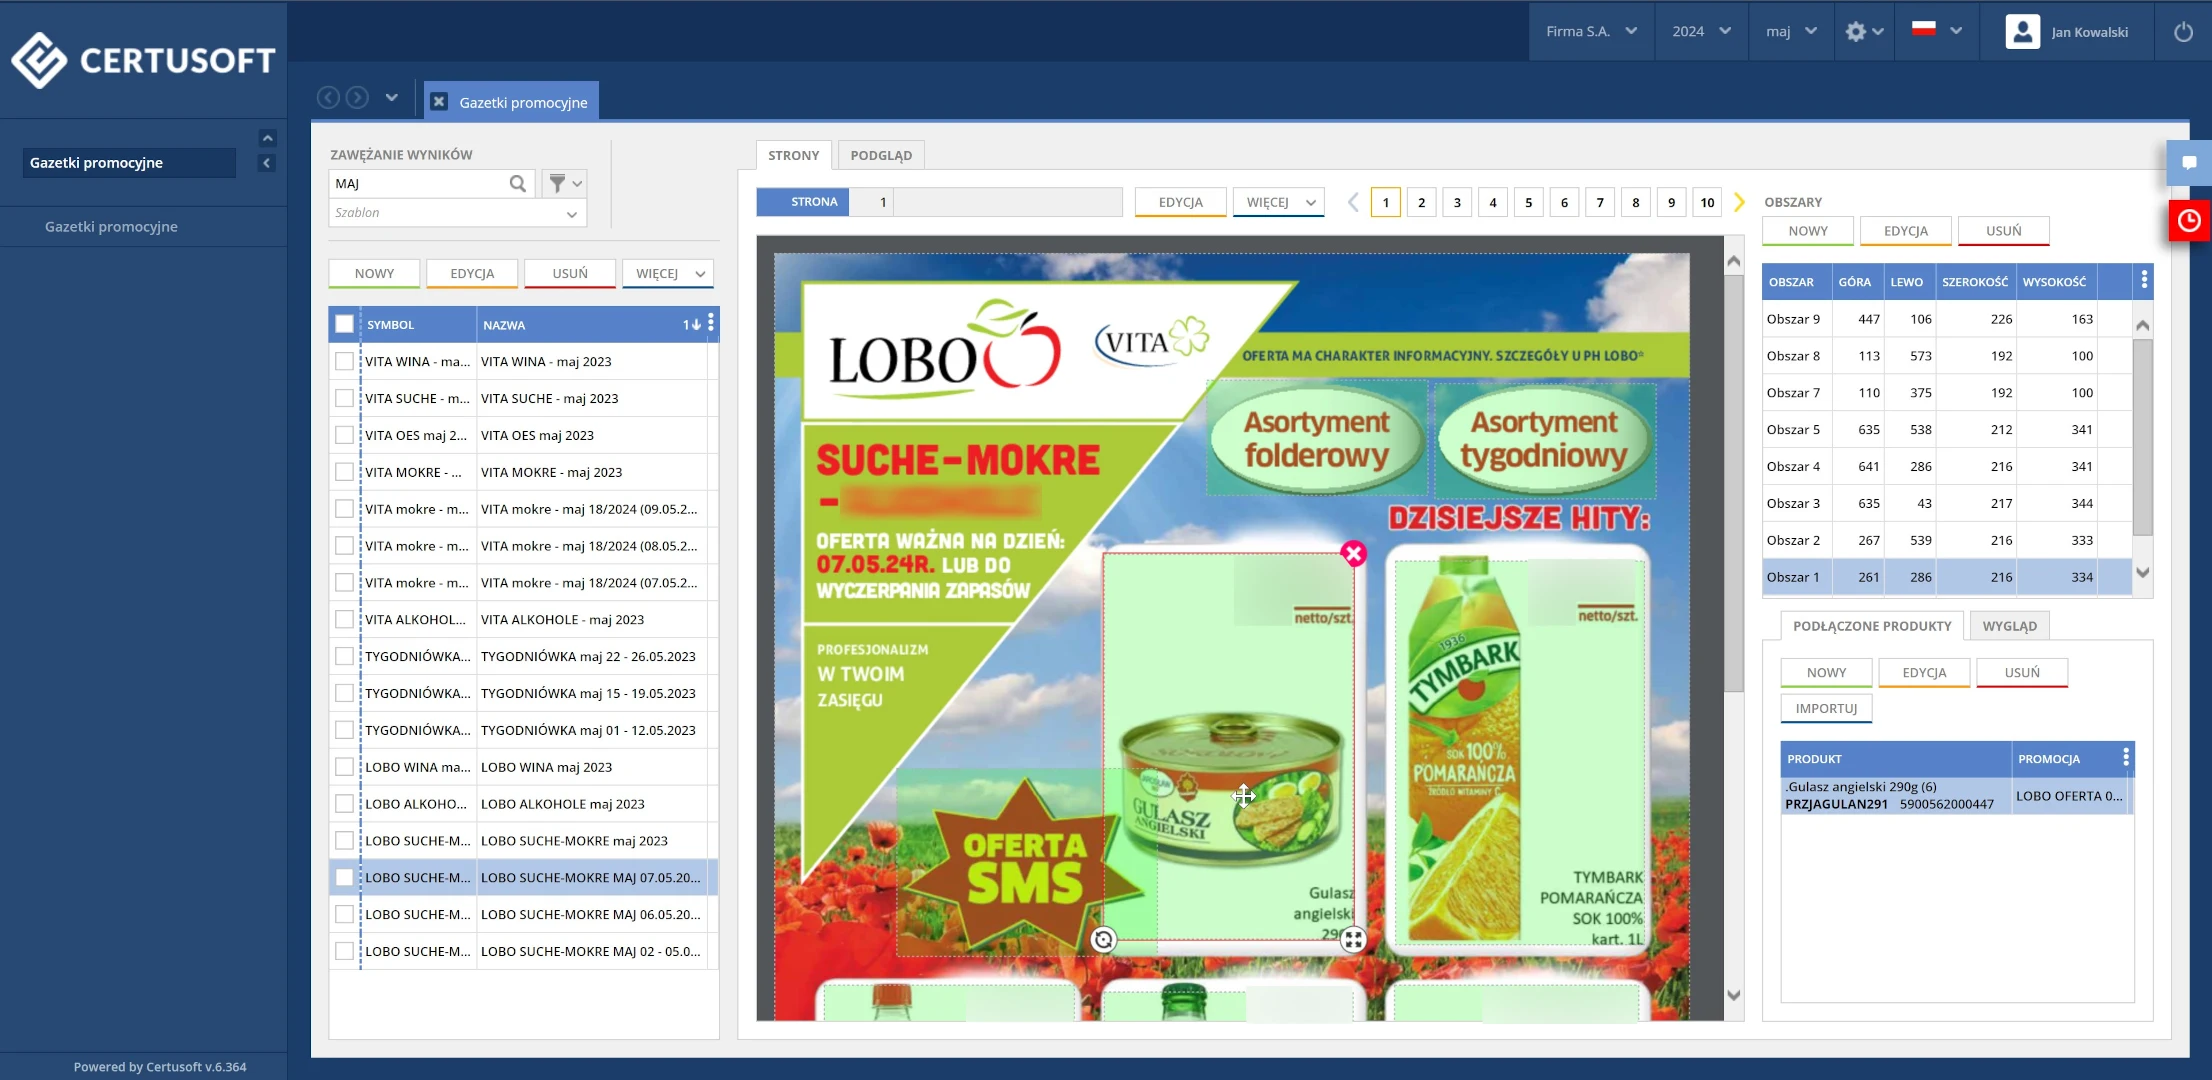Open left panel WIĘCEJ dropdown

pyautogui.click(x=668, y=273)
